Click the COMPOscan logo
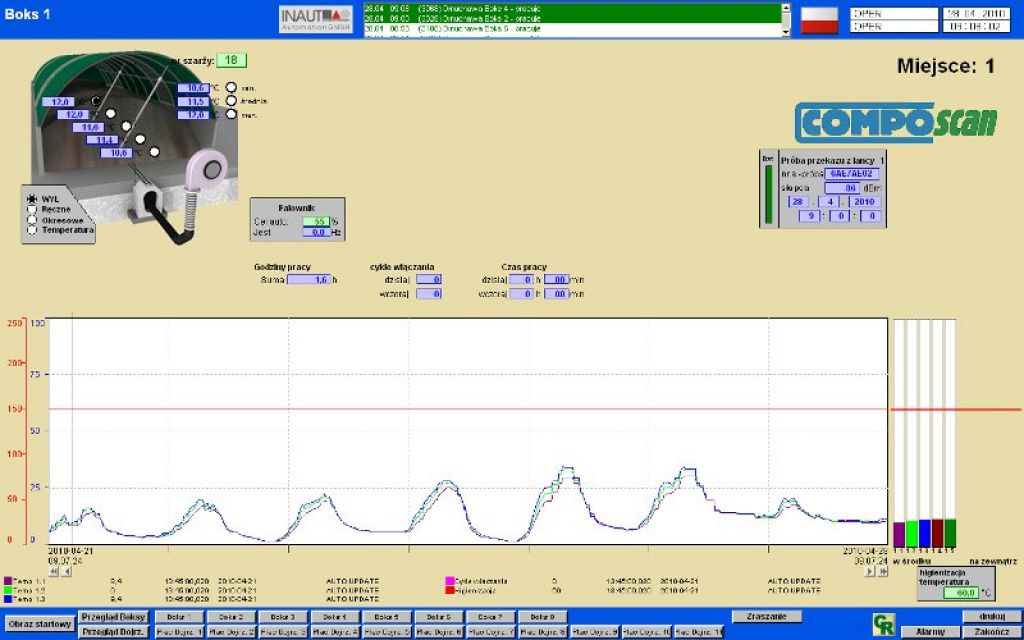The width and height of the screenshot is (1024, 640). coord(896,122)
